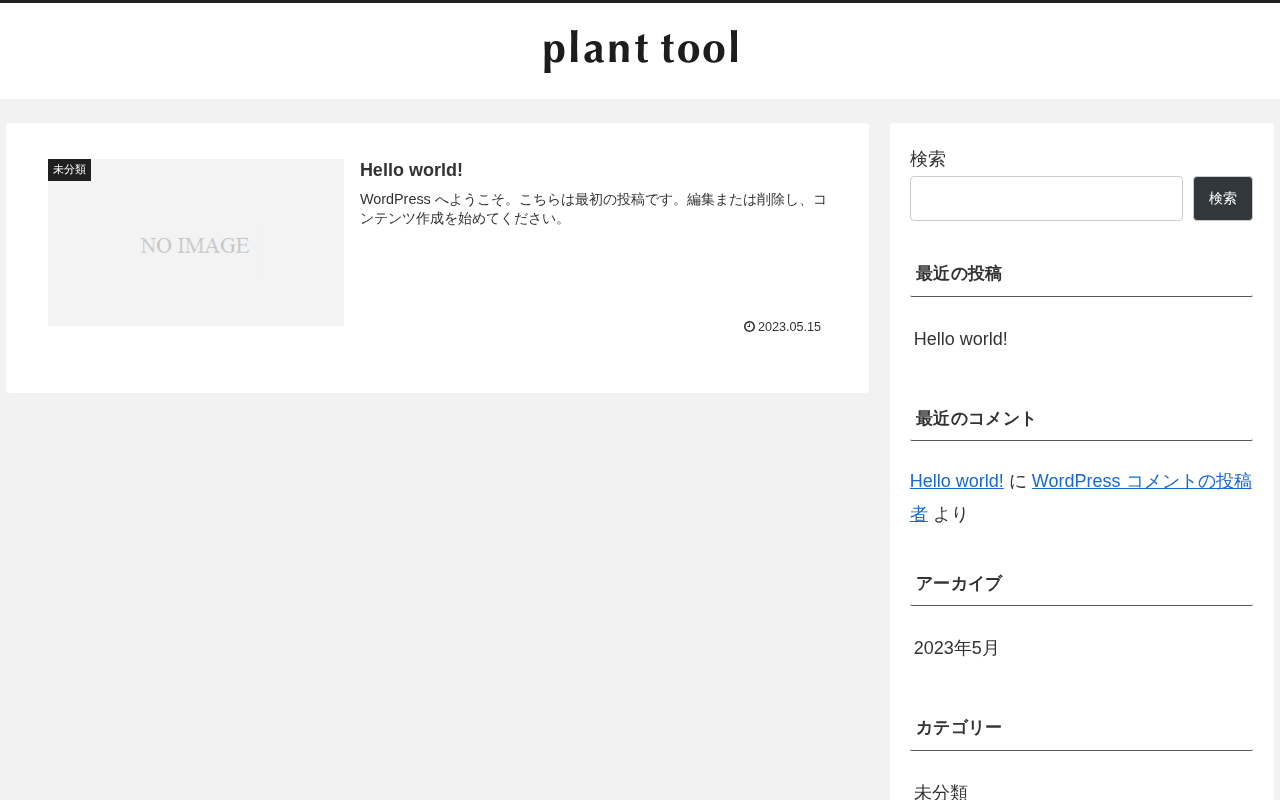The height and width of the screenshot is (800, 1280).
Task: Open the 2023年5月 archive
Action: [x=957, y=648]
